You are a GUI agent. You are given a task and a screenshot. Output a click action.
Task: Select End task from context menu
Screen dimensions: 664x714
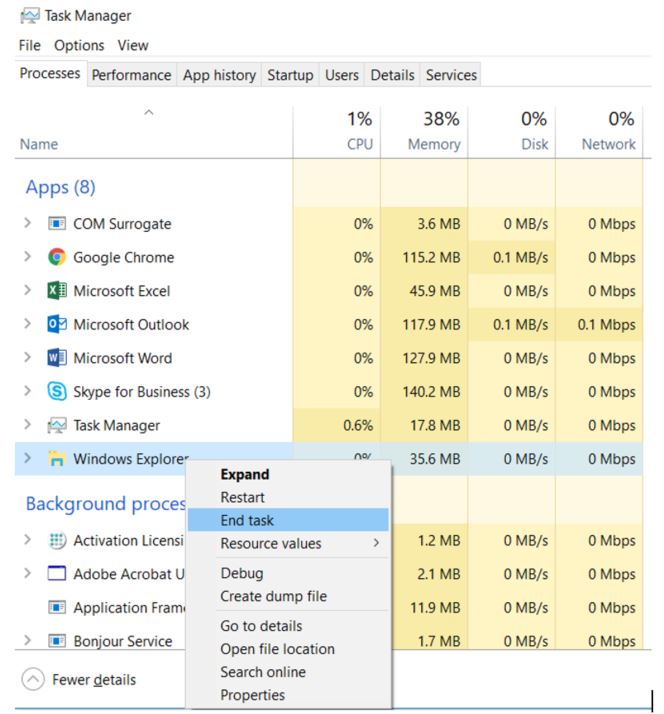click(247, 520)
